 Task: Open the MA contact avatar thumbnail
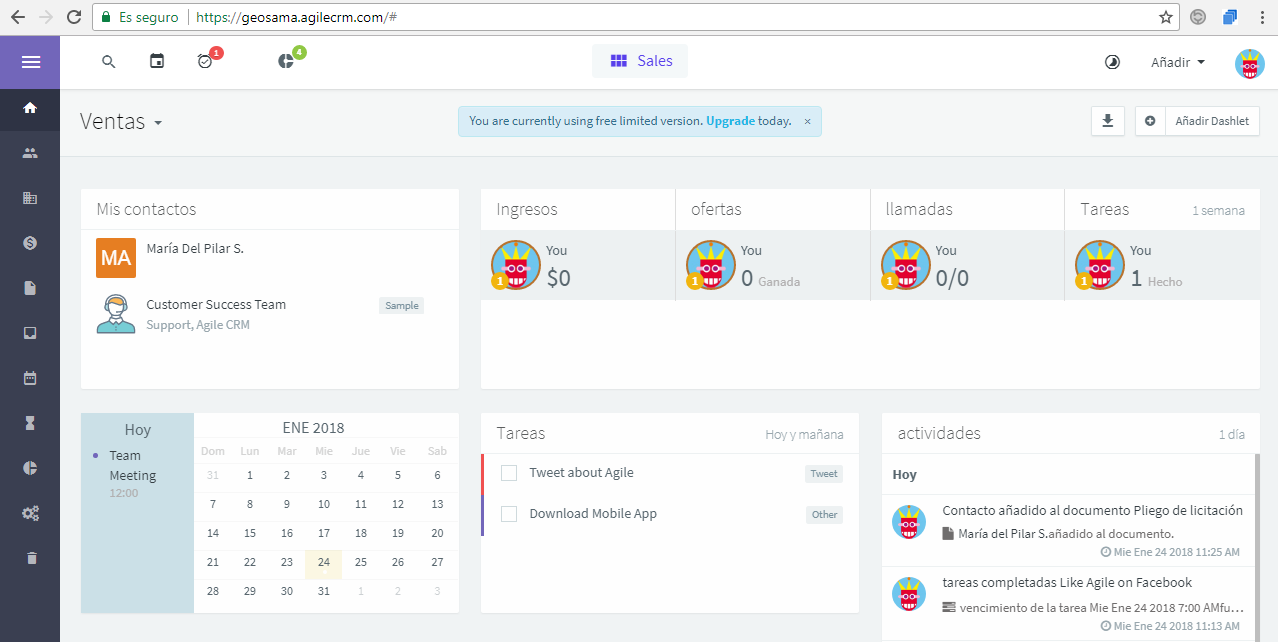(x=116, y=258)
